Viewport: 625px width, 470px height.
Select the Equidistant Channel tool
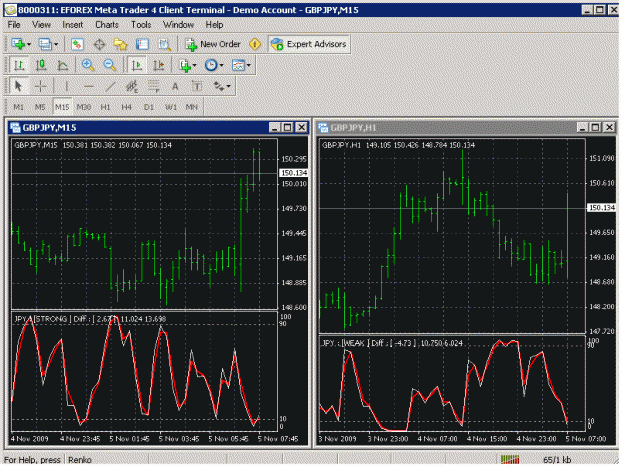tap(132, 86)
